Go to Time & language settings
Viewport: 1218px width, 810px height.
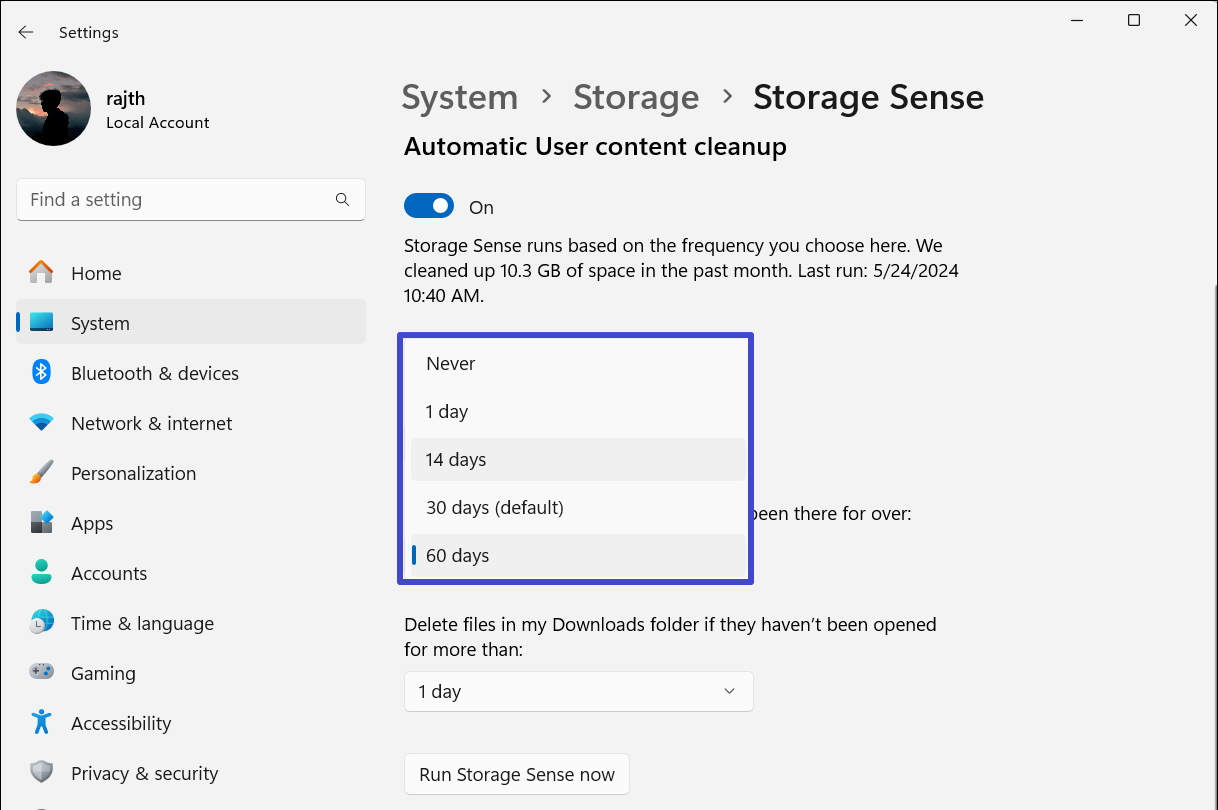click(142, 623)
